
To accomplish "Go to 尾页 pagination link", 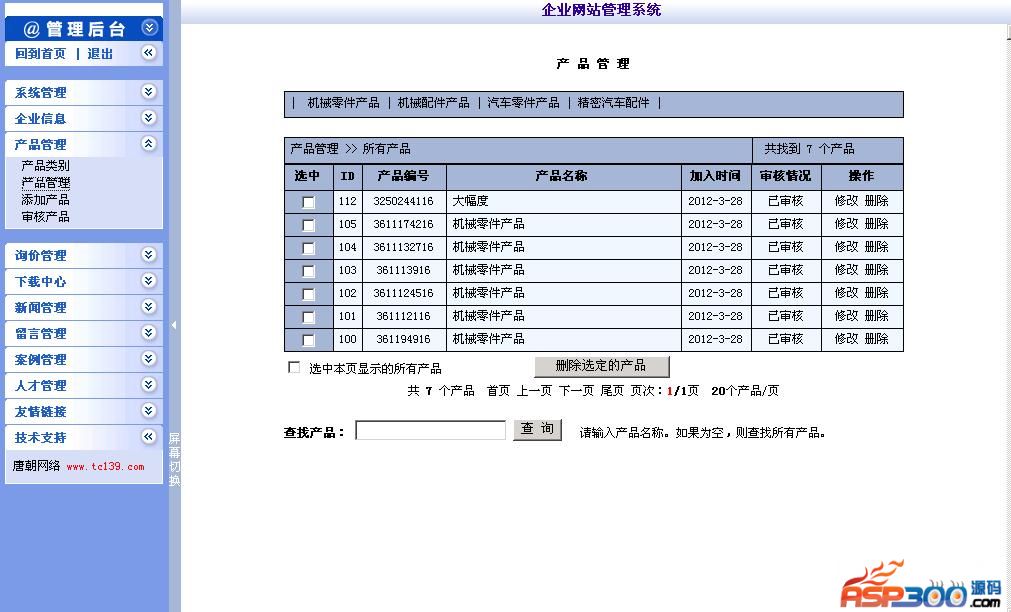I will tap(612, 391).
